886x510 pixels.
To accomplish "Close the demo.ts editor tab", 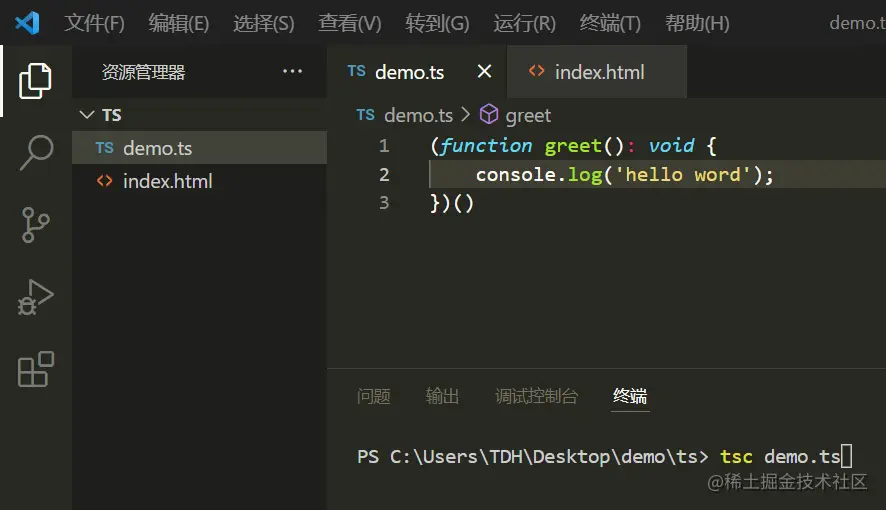I will [484, 72].
